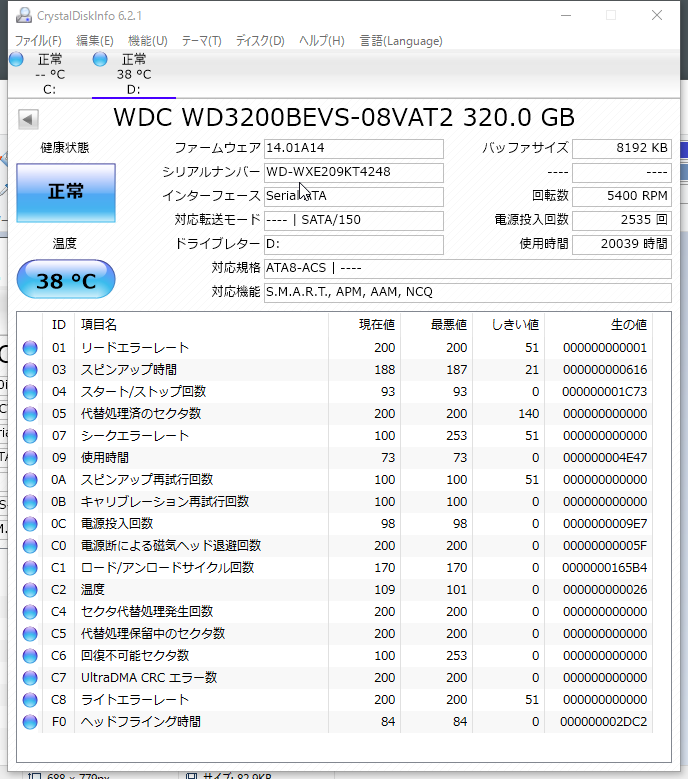688x779 pixels.
Task: Select raw value 000000004E47
Action: click(x=605, y=458)
